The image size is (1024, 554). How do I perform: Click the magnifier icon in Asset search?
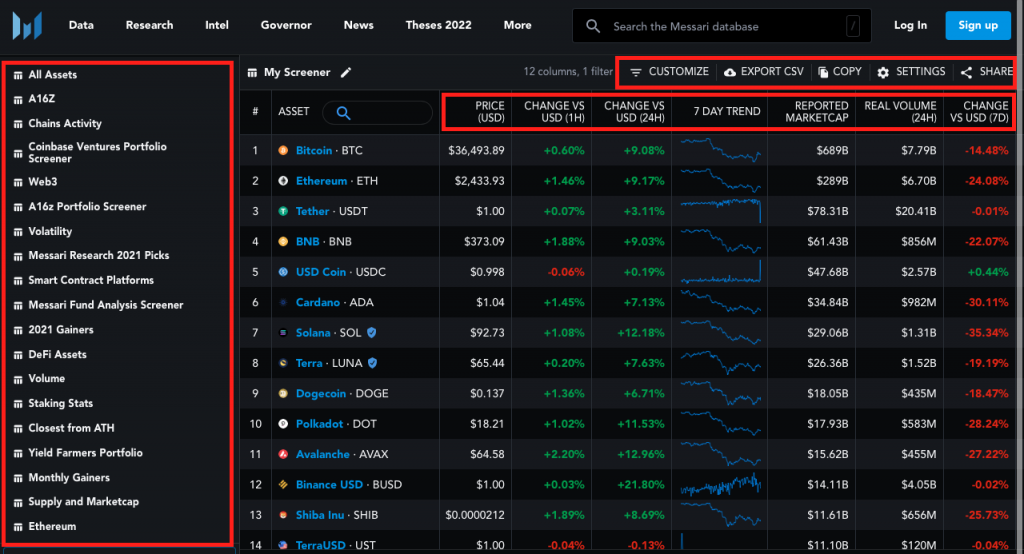pos(343,112)
